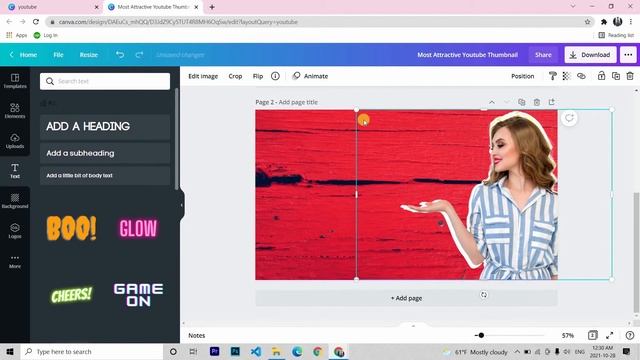Insert Add a subheading text
This screenshot has width=640, height=360.
click(x=105, y=153)
